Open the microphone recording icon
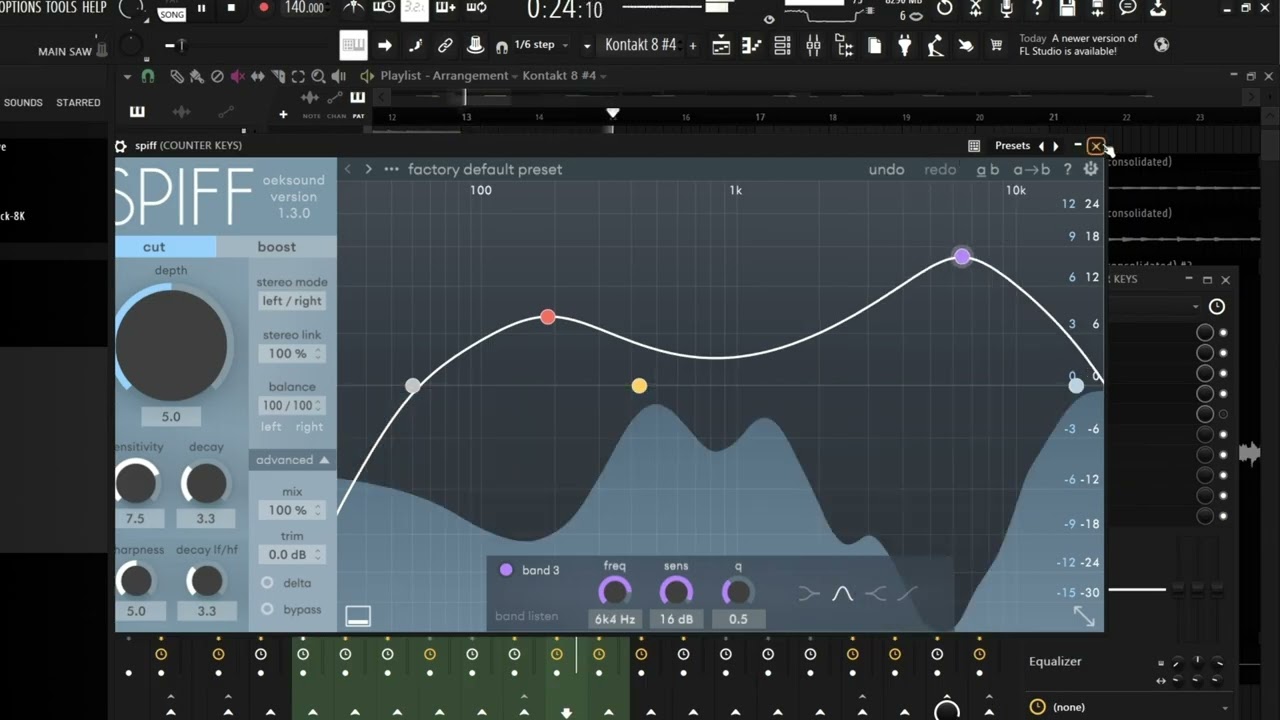Image resolution: width=1280 pixels, height=720 pixels. coord(1006,8)
